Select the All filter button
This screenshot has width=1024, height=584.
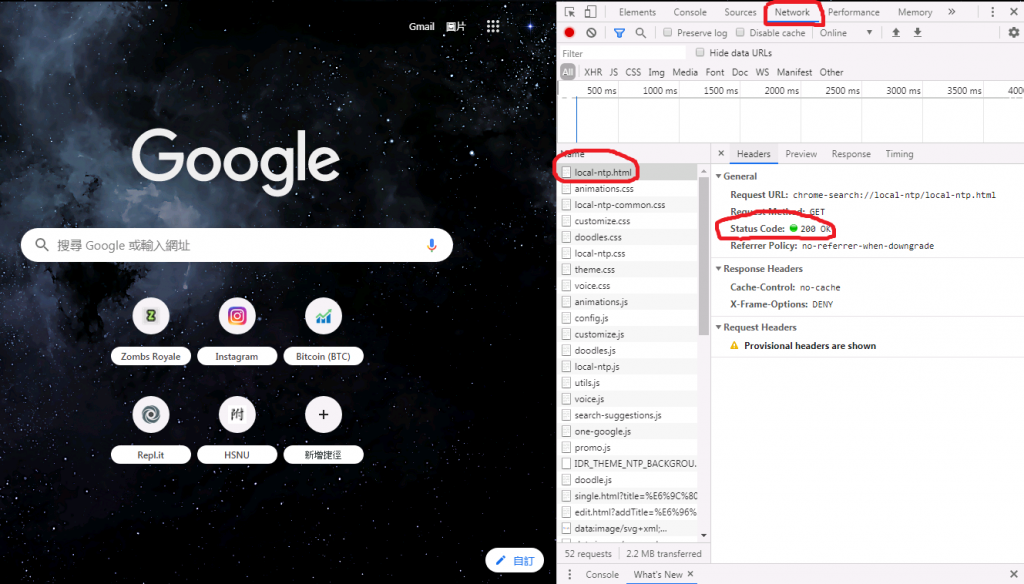tap(568, 72)
